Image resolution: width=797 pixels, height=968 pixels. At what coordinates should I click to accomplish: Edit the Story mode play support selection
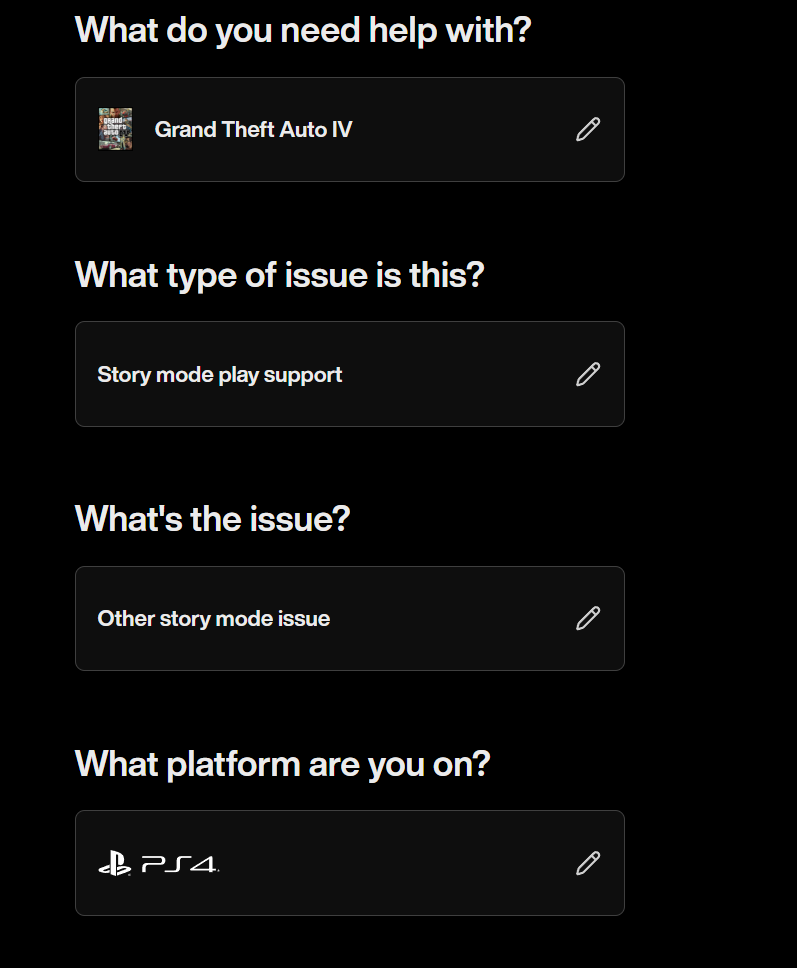point(588,374)
